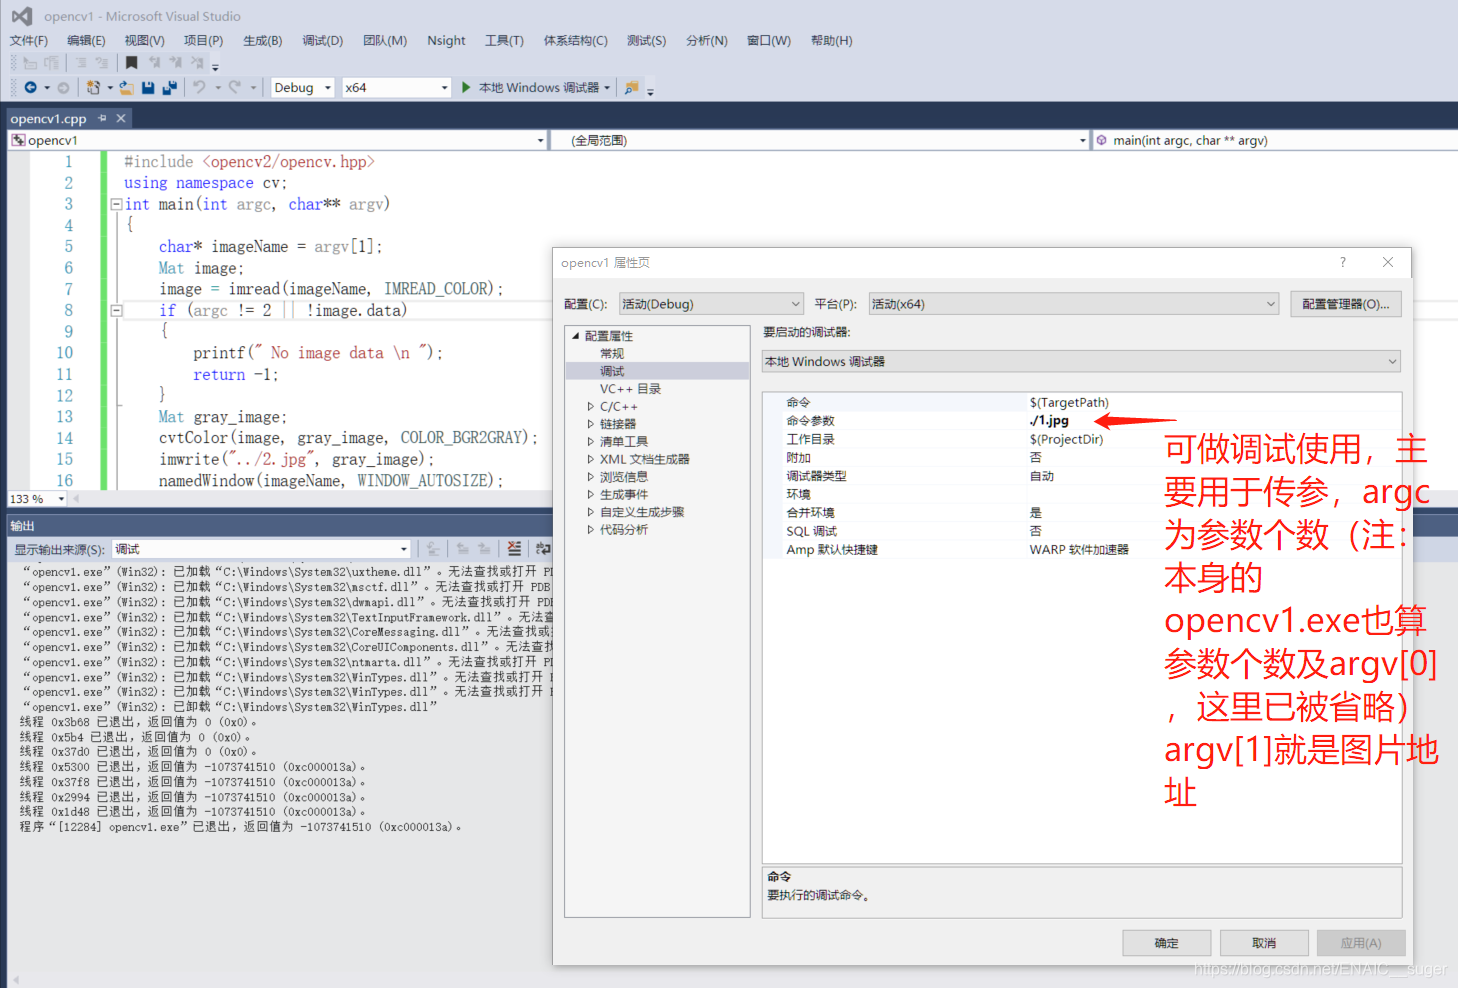Click the 取消 button
1458x988 pixels.
(1264, 943)
